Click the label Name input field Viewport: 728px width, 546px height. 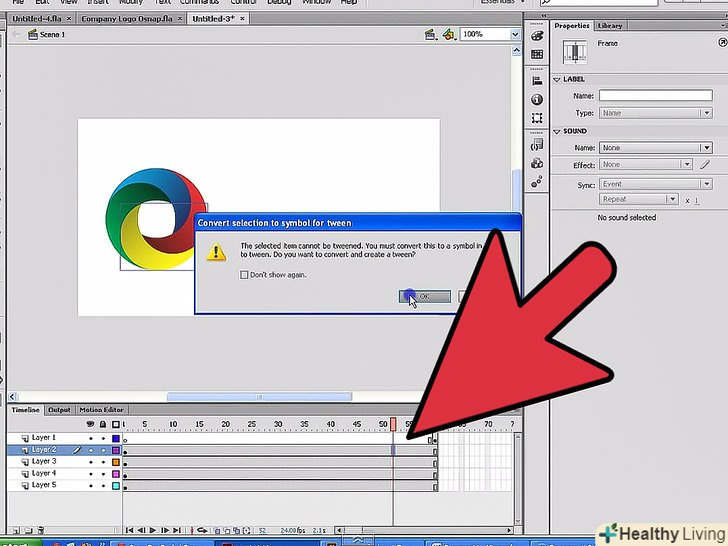[656, 96]
